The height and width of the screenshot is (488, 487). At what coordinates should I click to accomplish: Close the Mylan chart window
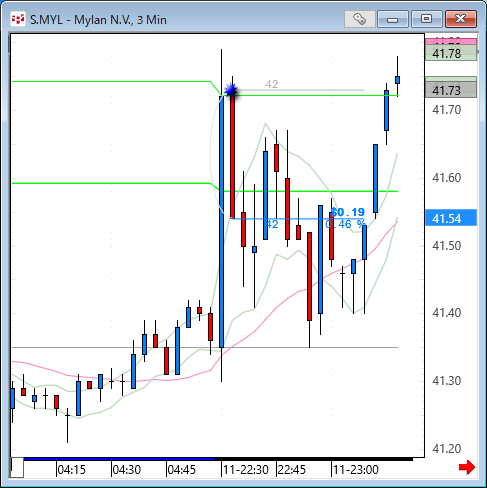(x=461, y=19)
